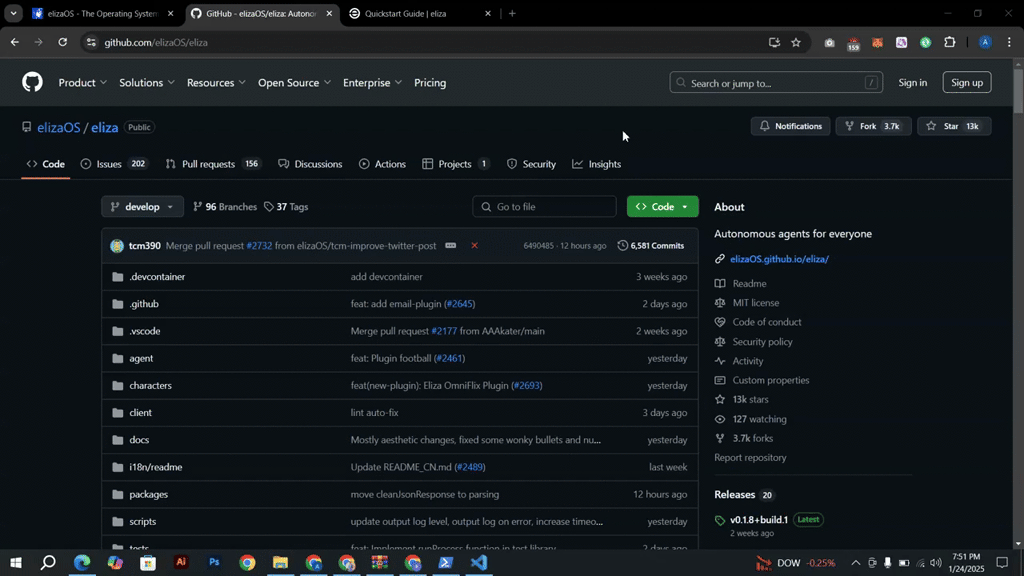Open a new browser tab
The width and height of the screenshot is (1024, 576).
tap(512, 13)
